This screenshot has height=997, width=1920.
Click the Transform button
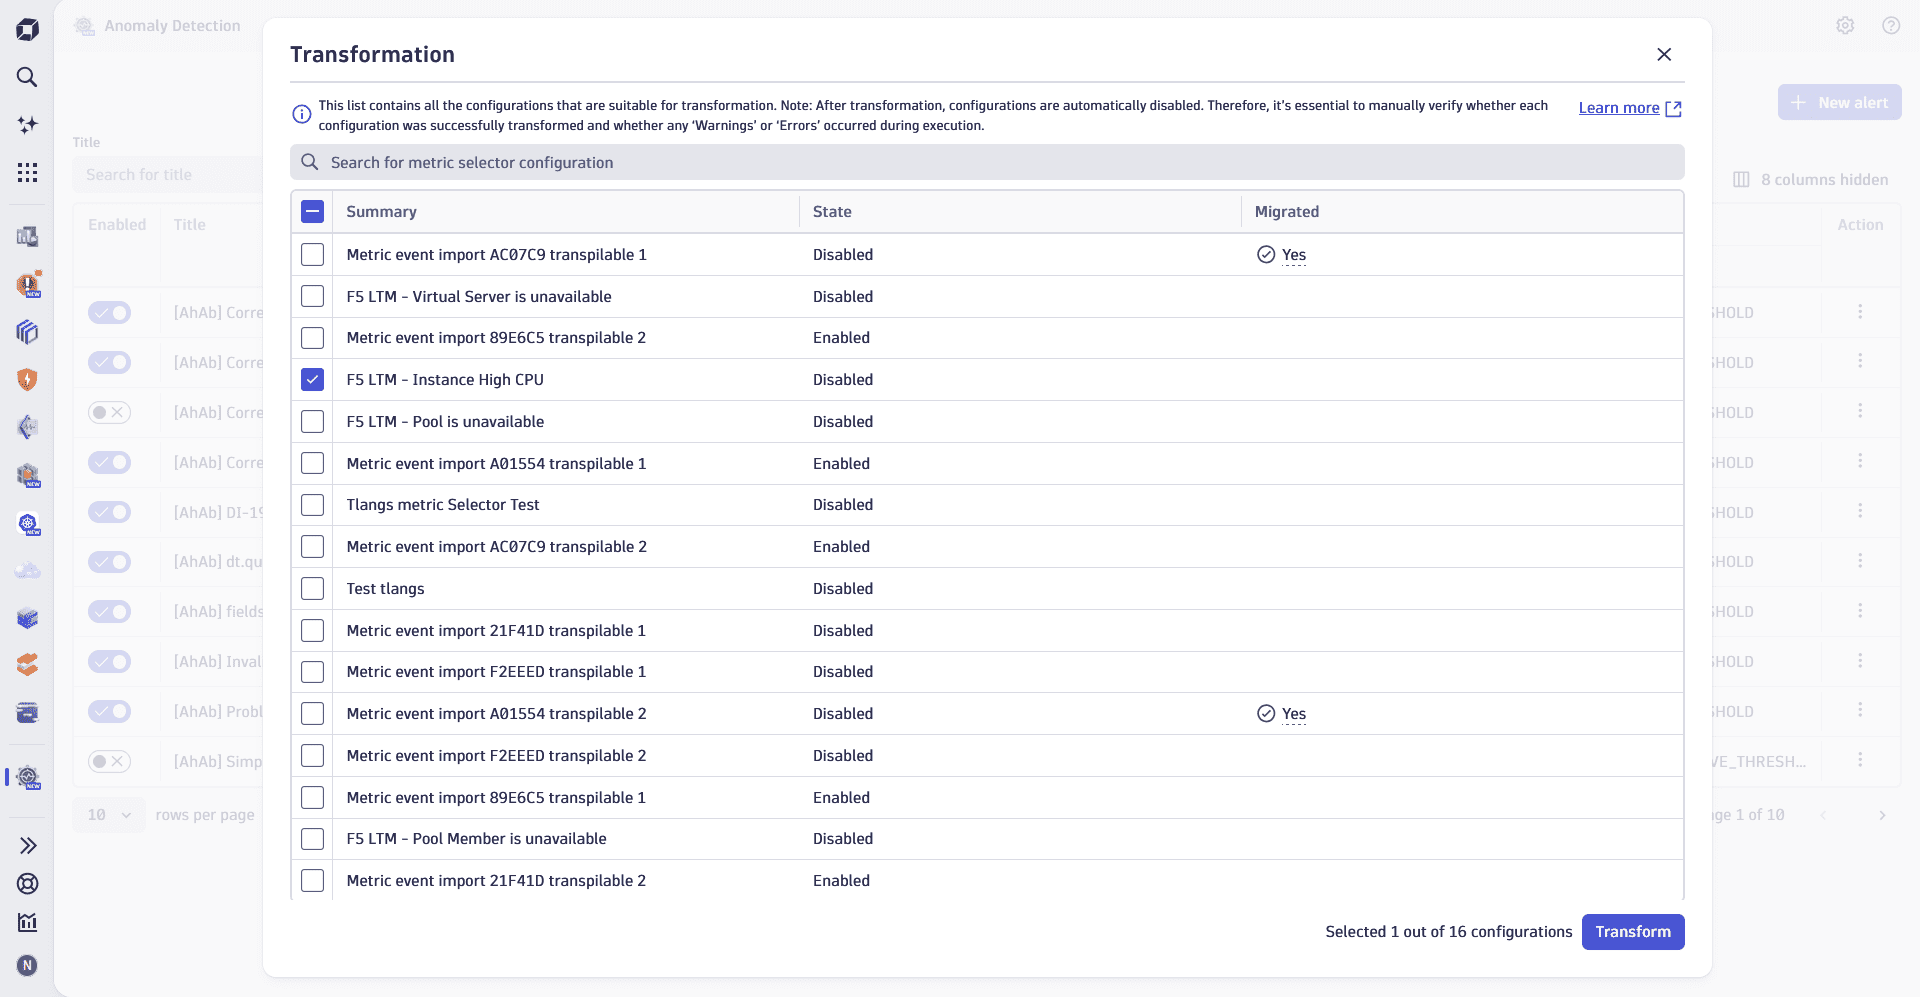(1633, 931)
